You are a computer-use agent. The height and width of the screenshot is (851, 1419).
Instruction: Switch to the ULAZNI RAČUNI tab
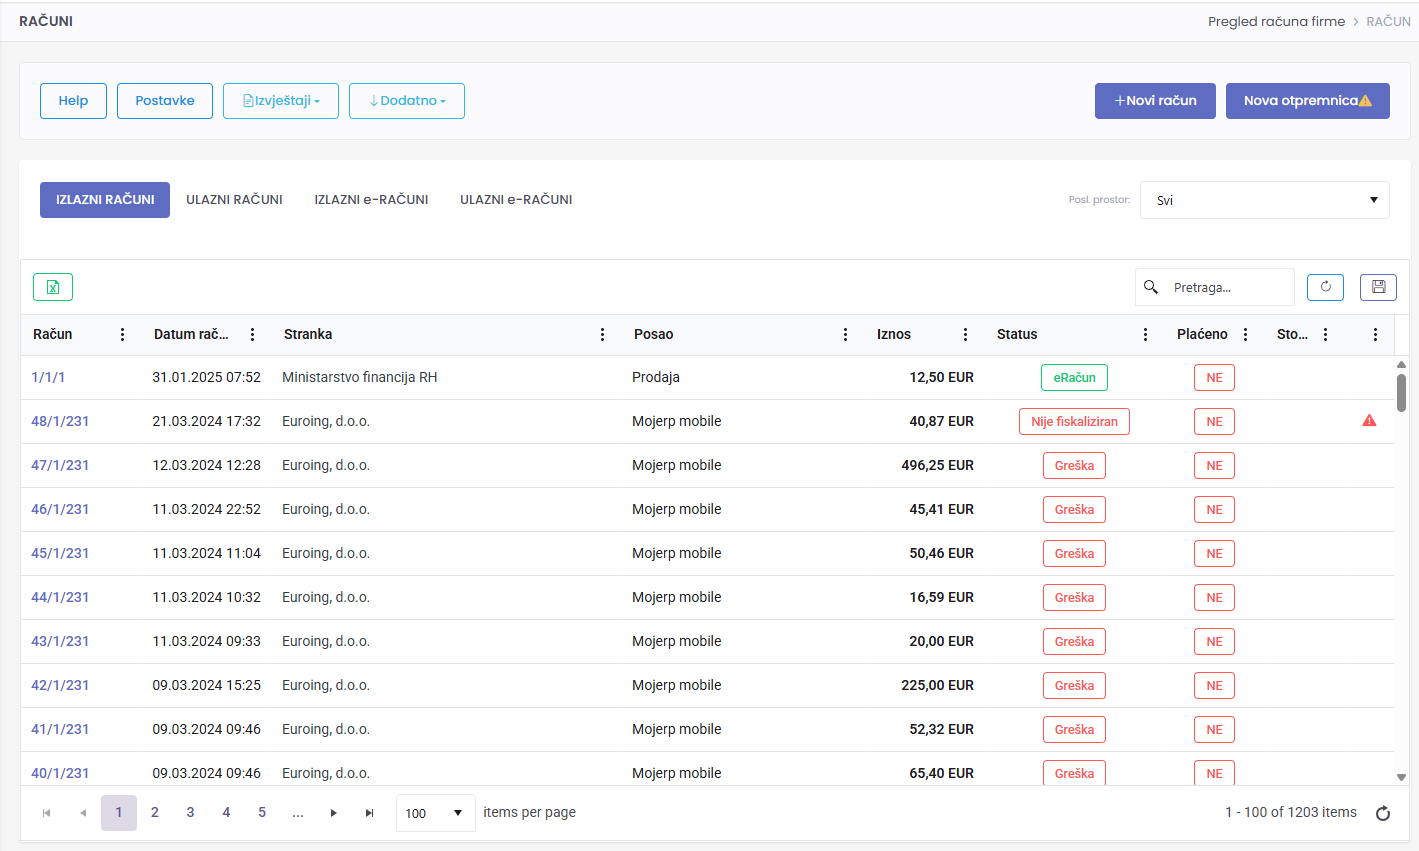pyautogui.click(x=234, y=200)
